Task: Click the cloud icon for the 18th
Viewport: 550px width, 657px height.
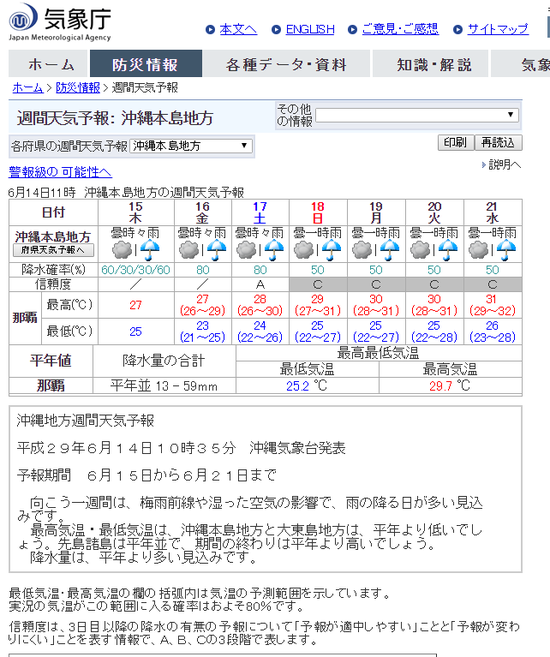Action: coord(304,251)
